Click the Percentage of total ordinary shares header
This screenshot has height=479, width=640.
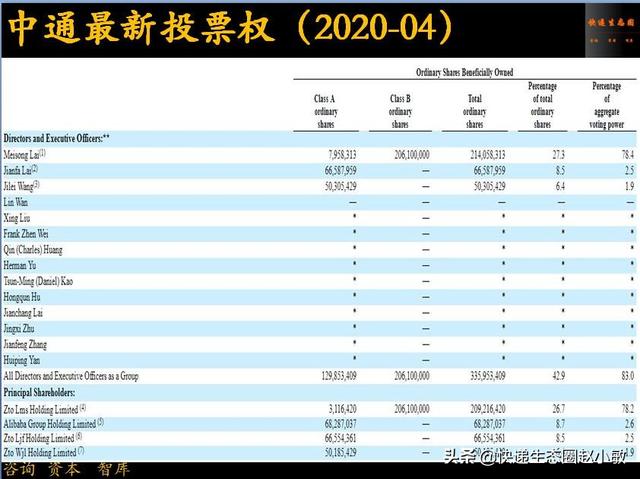point(542,105)
